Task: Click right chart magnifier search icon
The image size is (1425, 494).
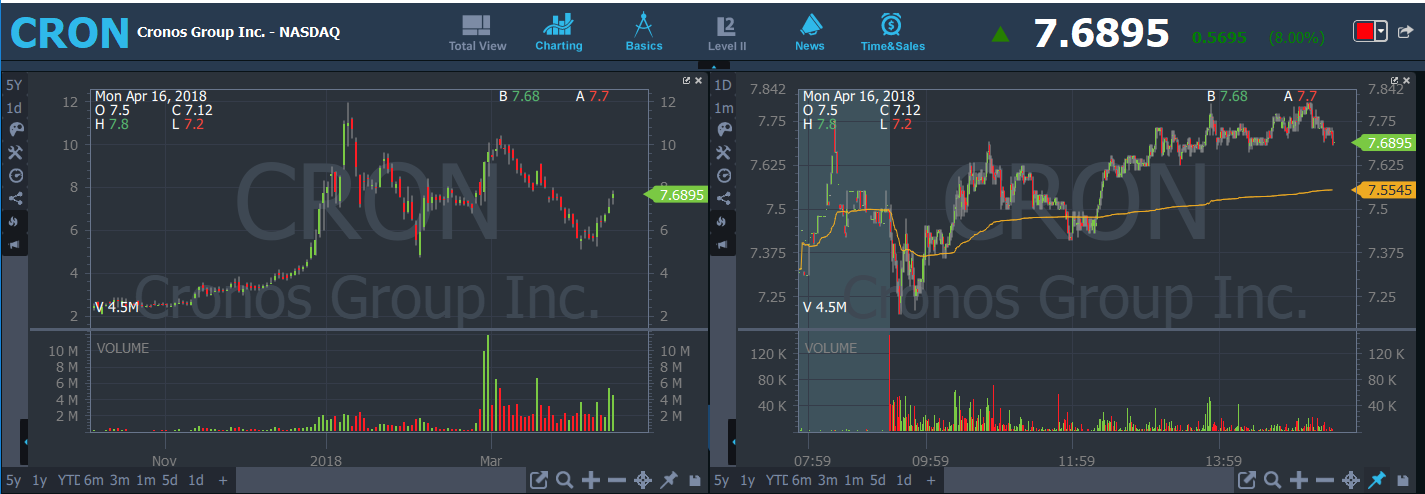Action: [x=1273, y=480]
